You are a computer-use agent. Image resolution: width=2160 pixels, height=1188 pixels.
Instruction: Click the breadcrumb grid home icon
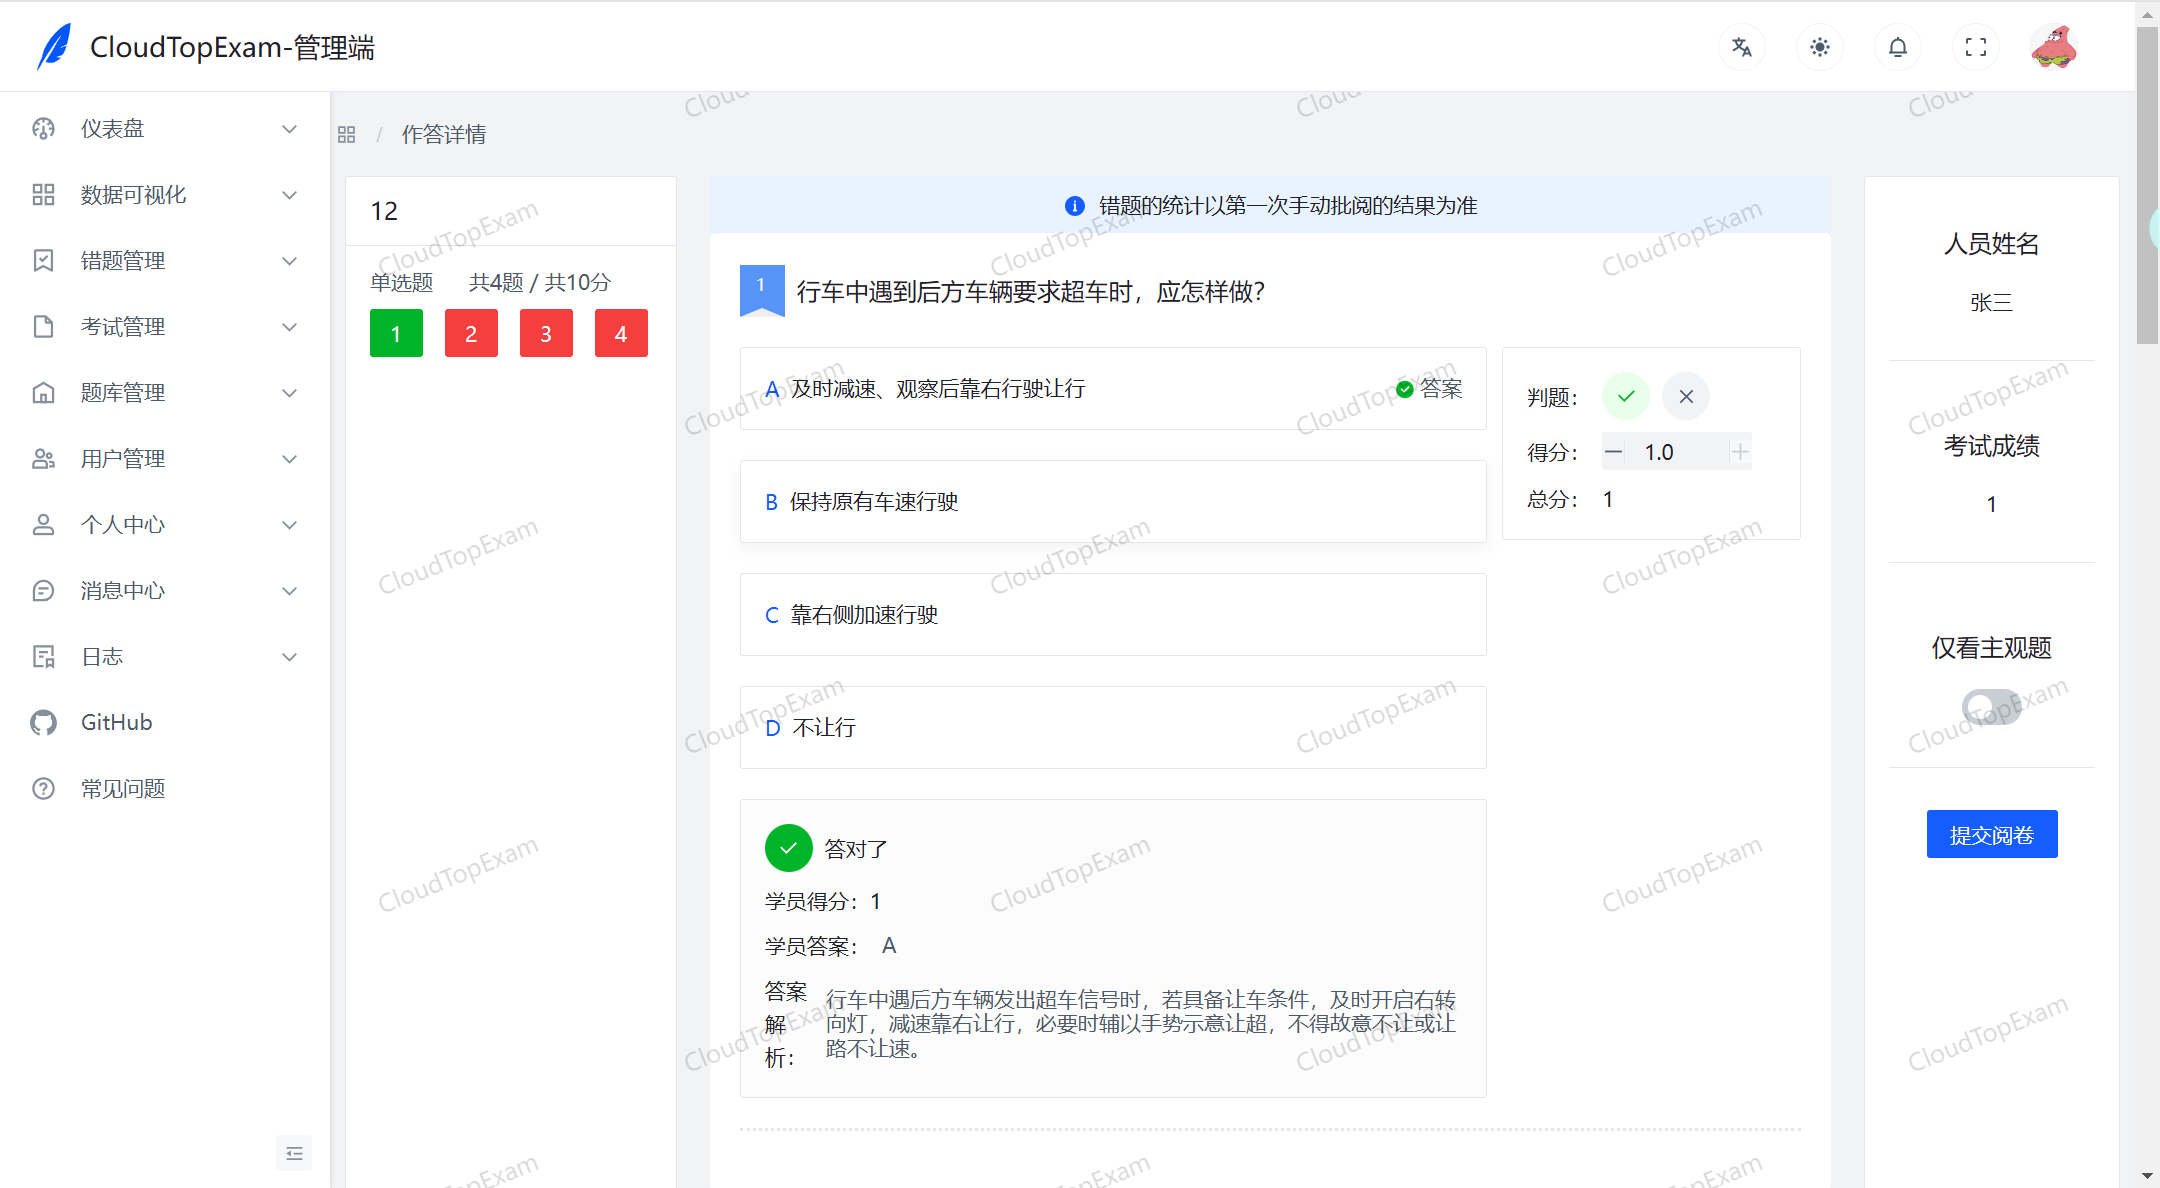point(347,133)
